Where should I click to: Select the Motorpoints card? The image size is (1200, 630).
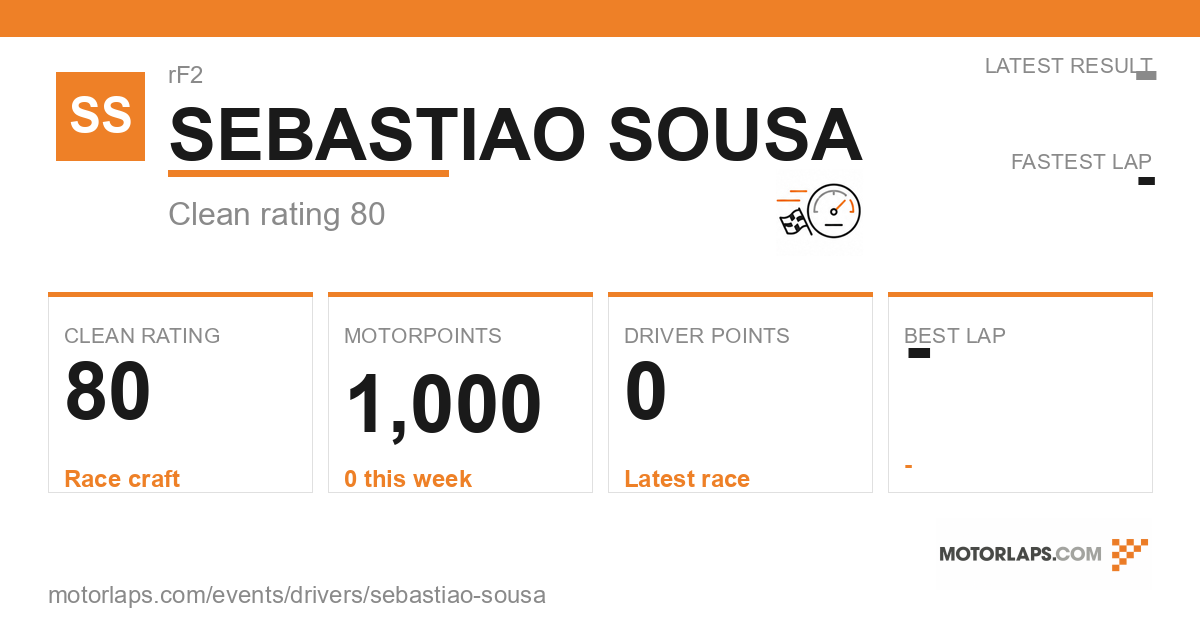tap(460, 392)
